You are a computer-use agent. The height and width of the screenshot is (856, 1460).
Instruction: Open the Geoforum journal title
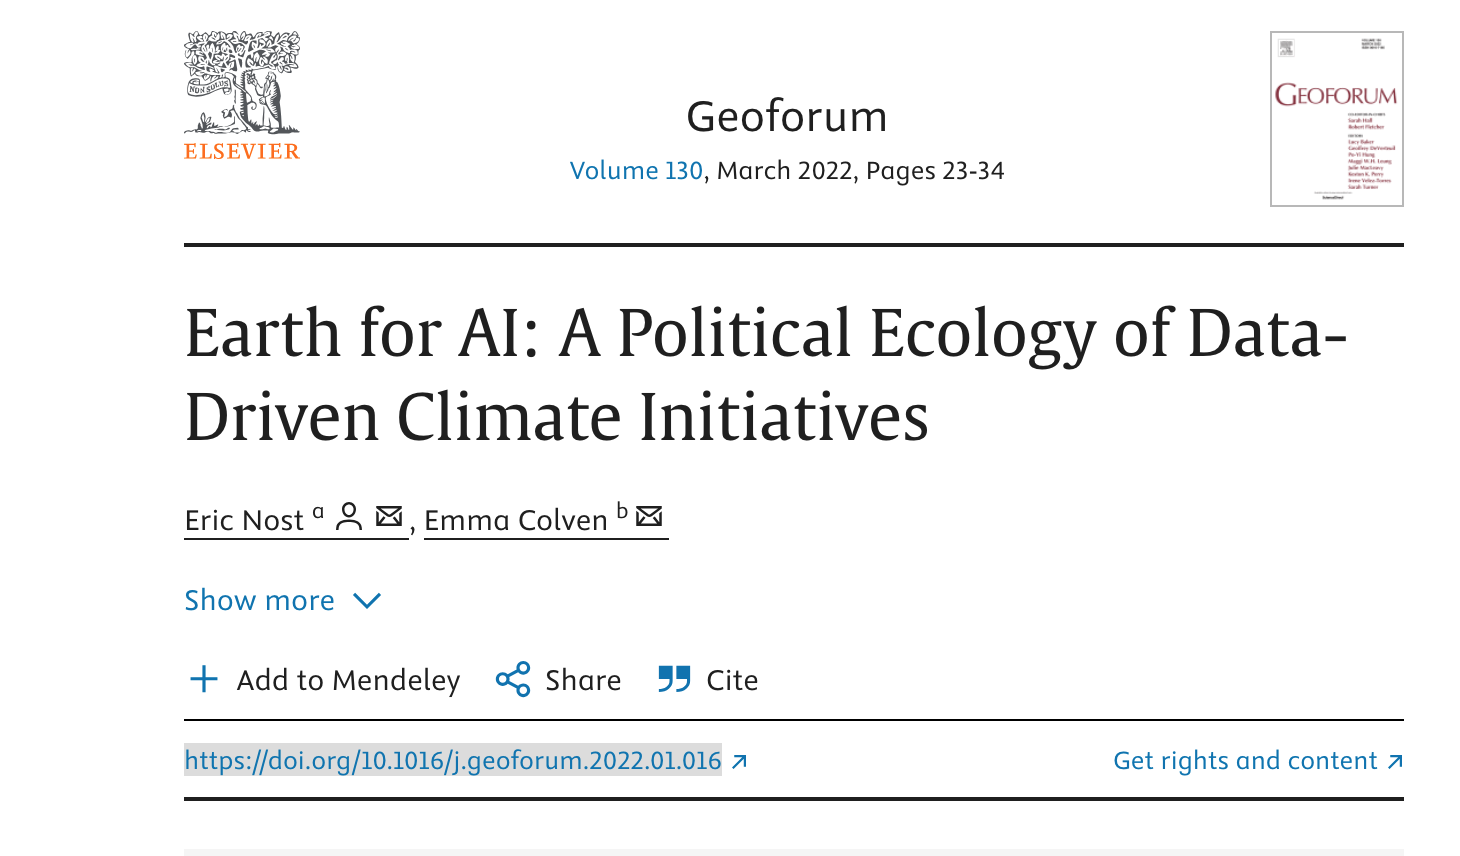[x=787, y=117]
